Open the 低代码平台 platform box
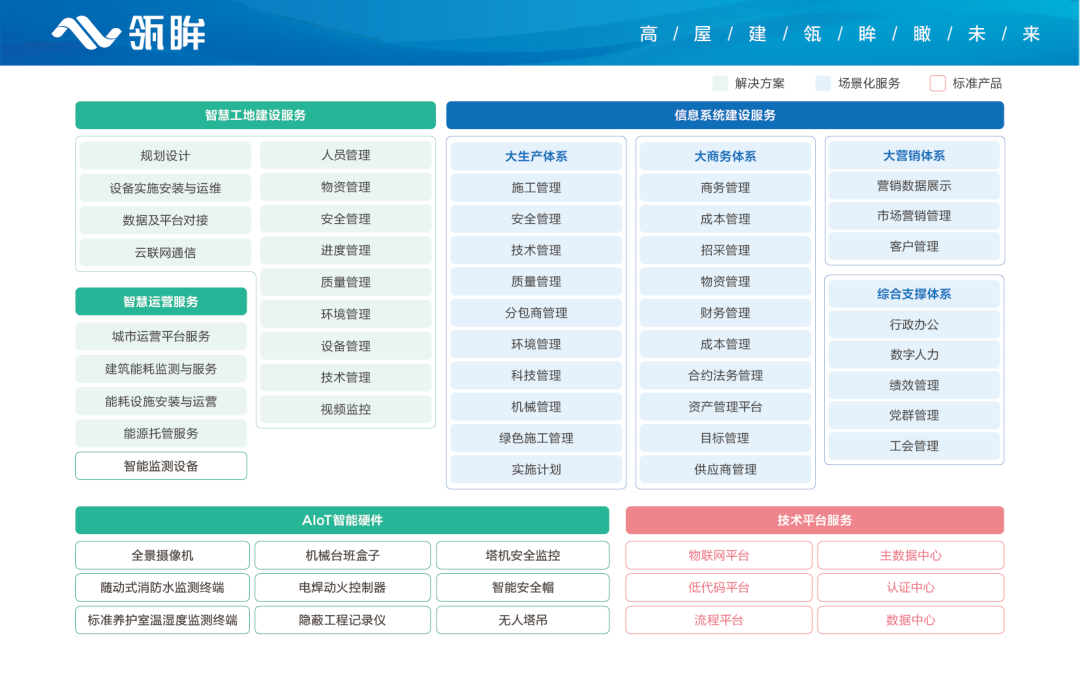Viewport: 1080px width, 692px height. (718, 587)
